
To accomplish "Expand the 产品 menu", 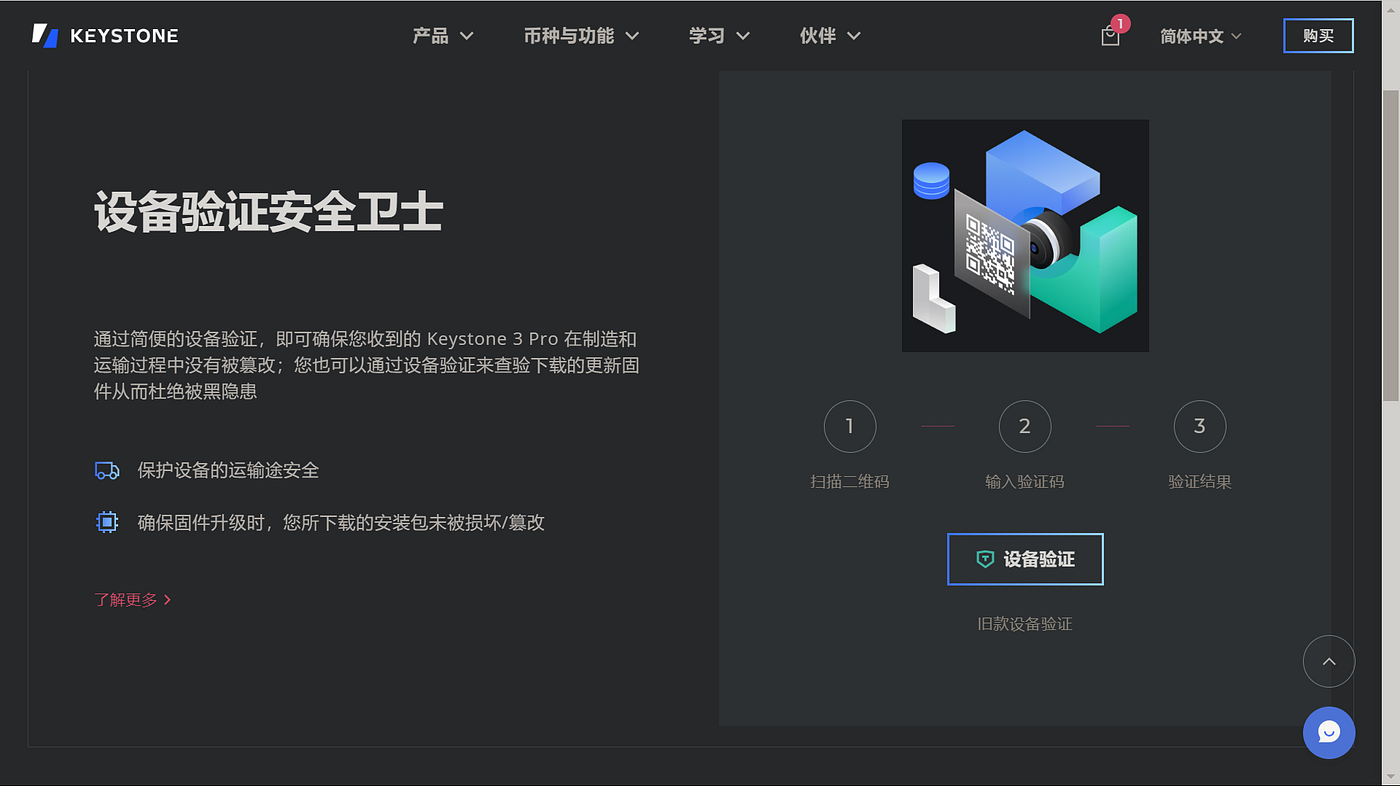I will click(x=443, y=36).
